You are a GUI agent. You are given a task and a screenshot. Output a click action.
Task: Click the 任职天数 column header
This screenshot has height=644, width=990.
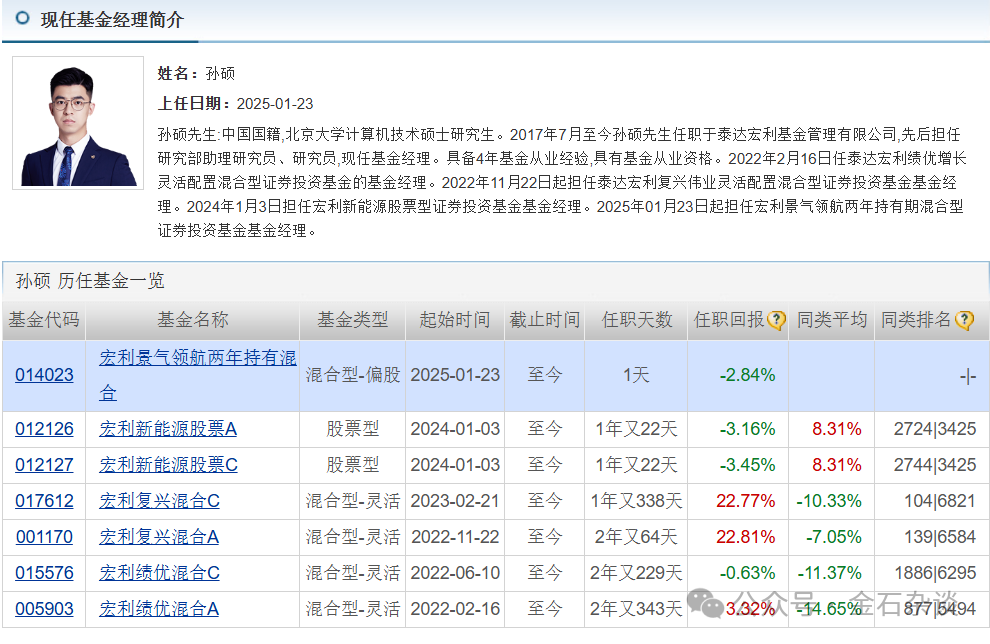pos(636,320)
